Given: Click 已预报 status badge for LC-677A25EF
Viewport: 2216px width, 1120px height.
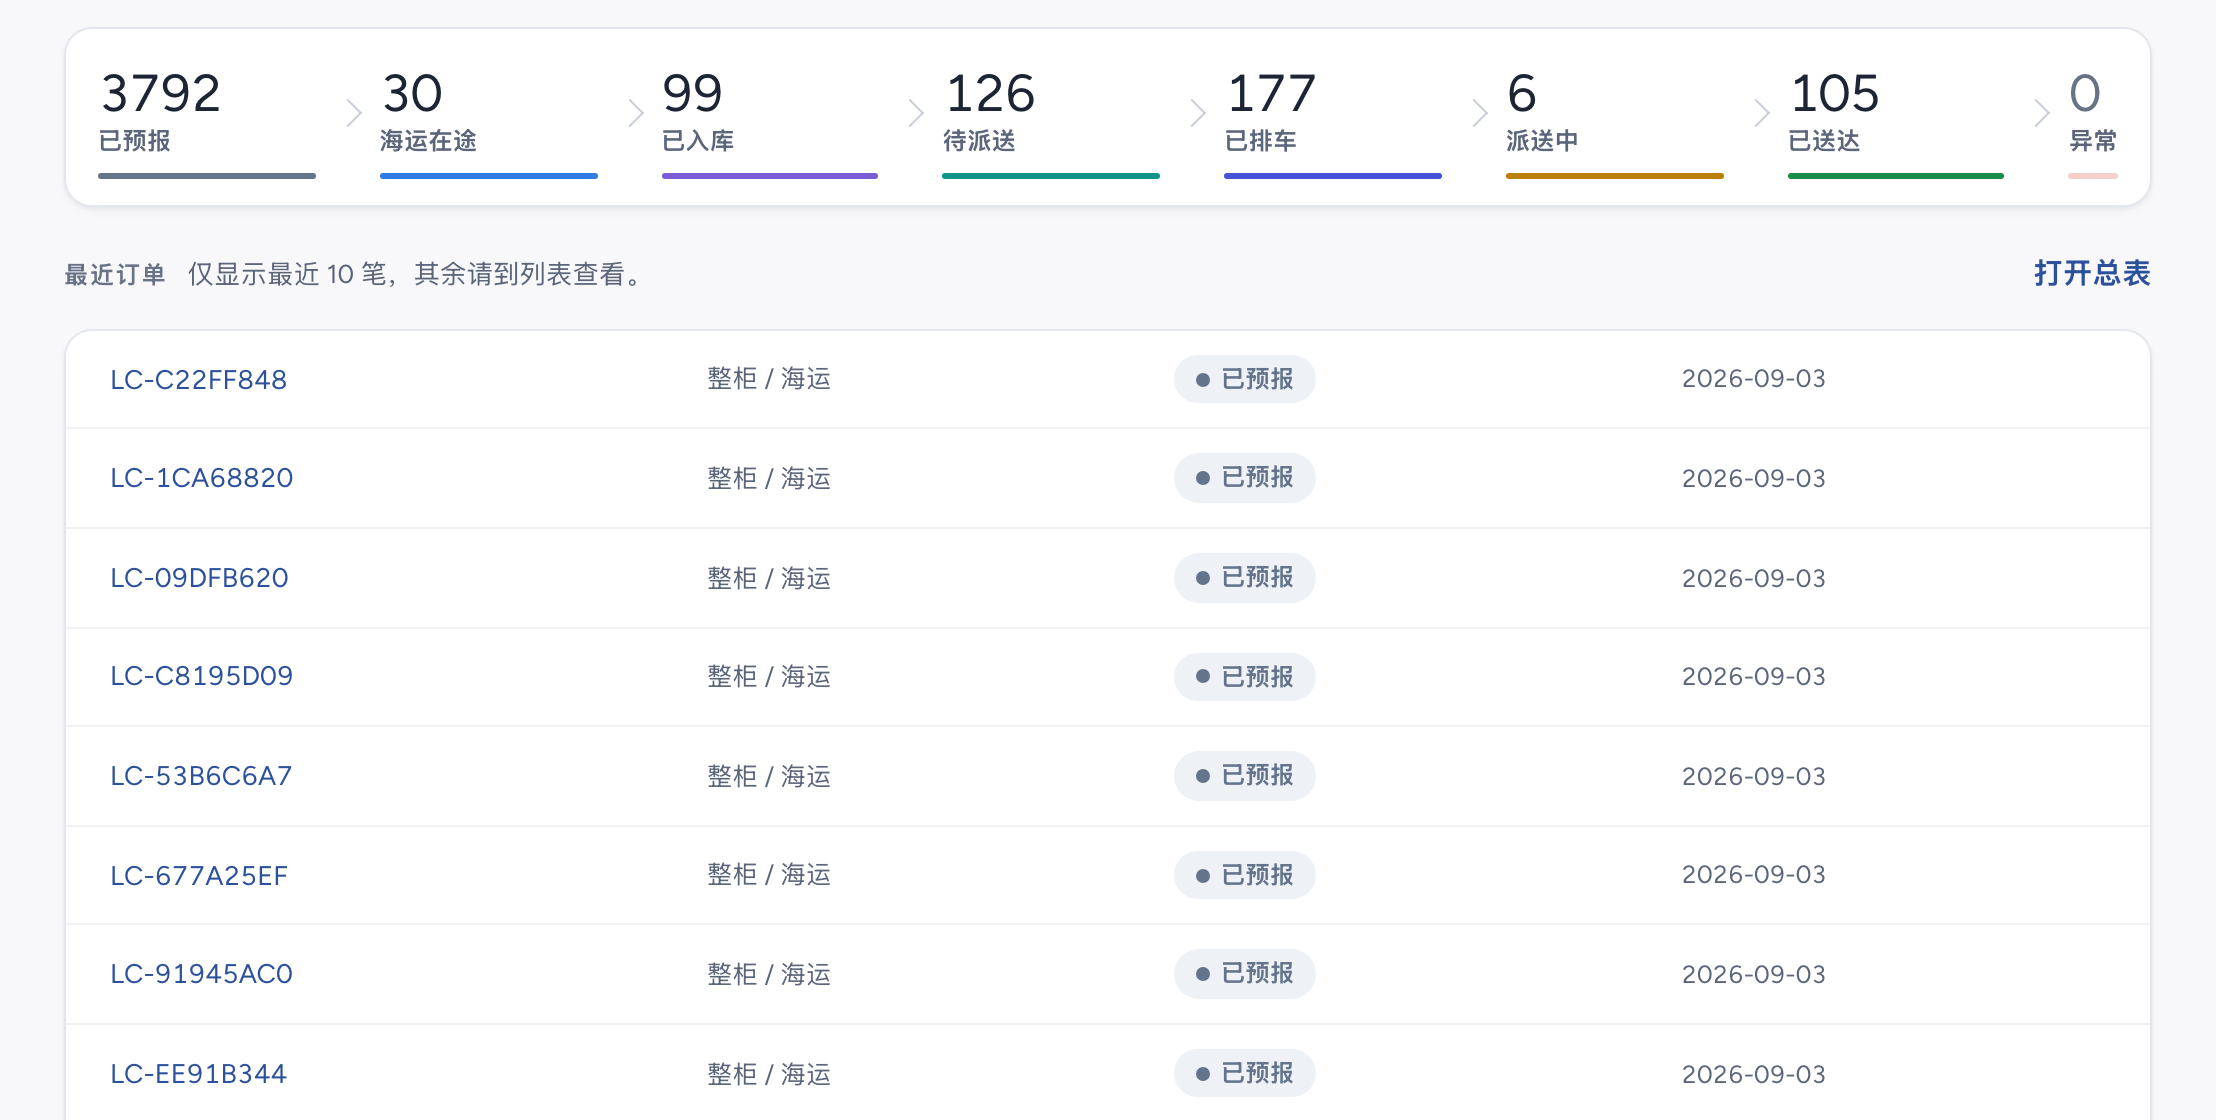Looking at the screenshot, I should tap(1244, 875).
